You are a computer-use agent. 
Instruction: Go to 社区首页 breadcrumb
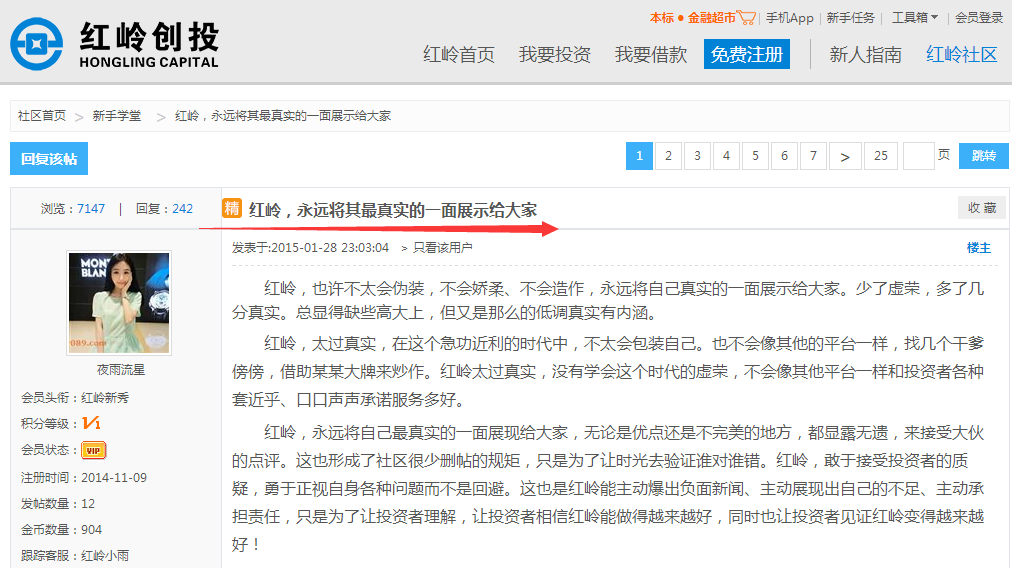pos(42,116)
